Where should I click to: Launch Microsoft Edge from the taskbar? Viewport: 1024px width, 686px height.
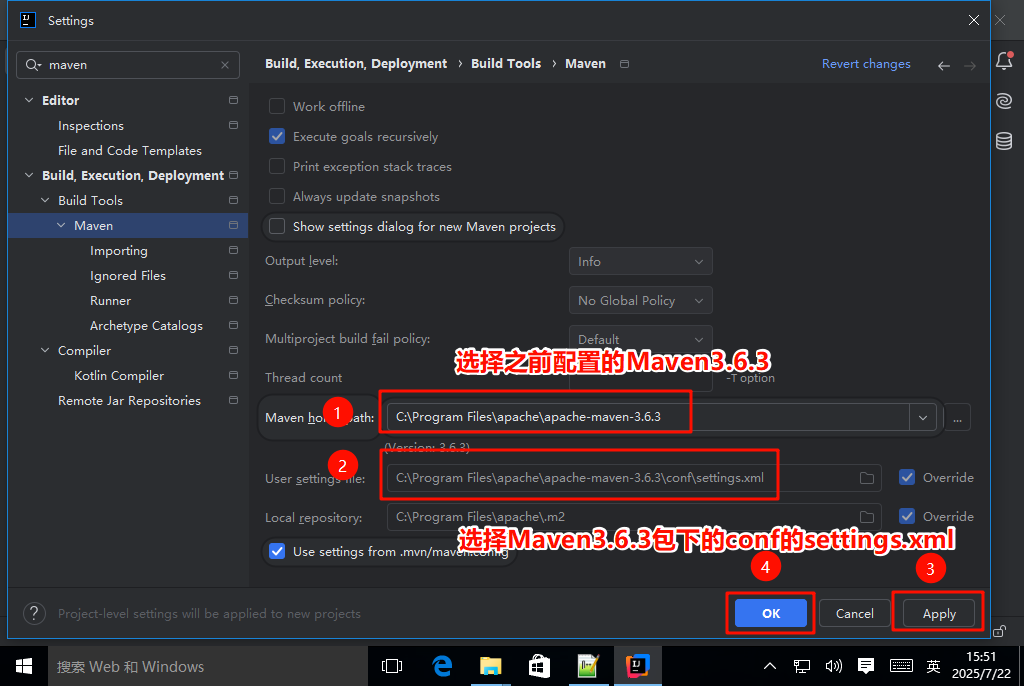442,666
